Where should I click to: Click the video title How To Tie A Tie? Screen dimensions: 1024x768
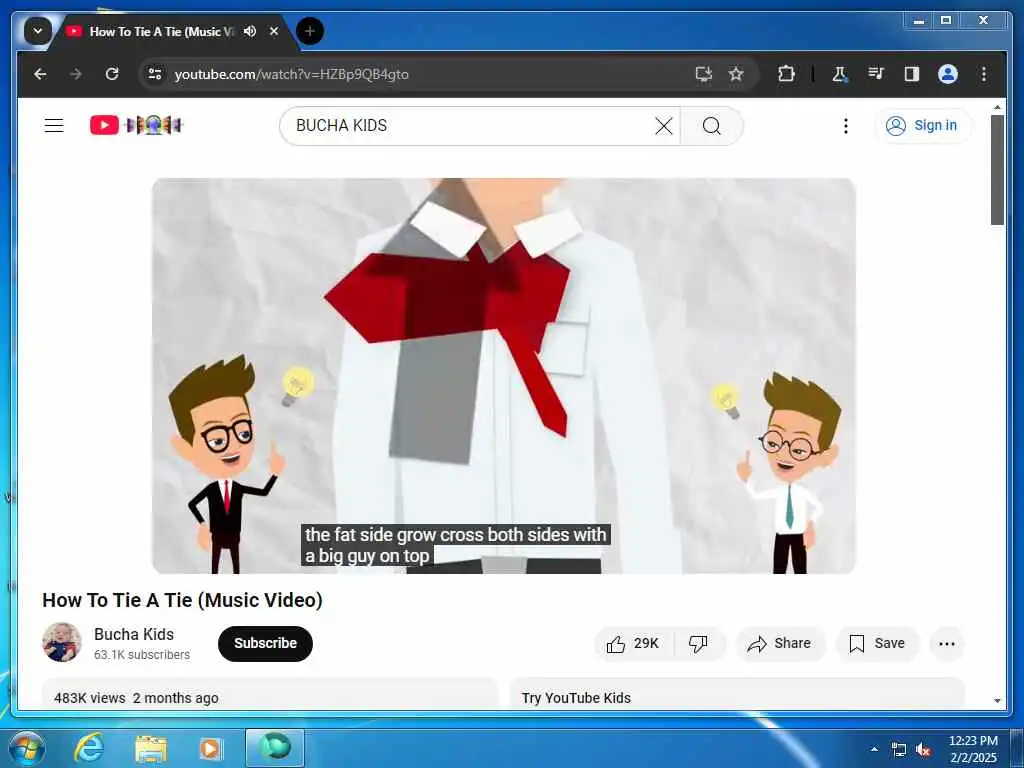(182, 600)
